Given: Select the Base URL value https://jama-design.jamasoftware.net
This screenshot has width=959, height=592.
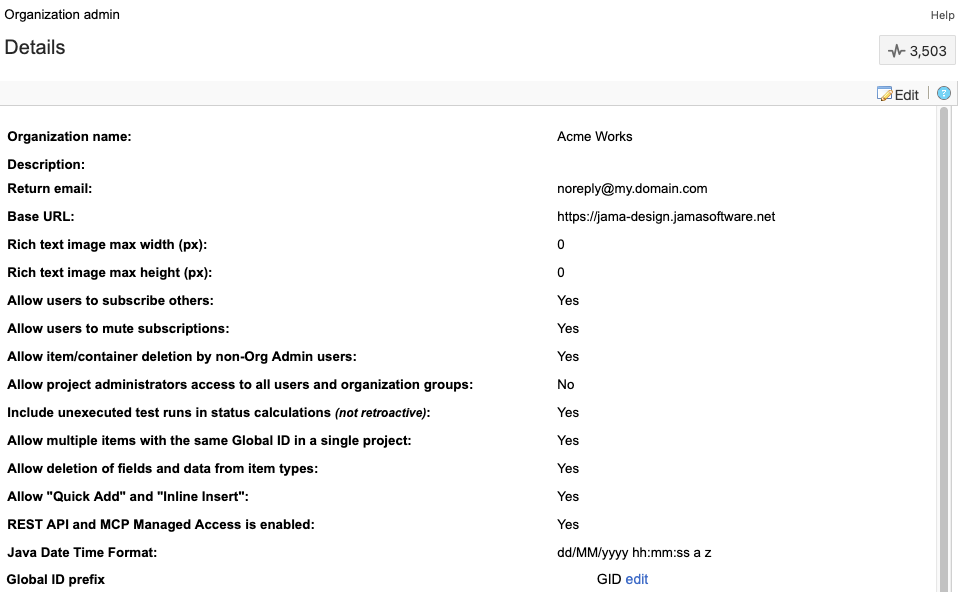Looking at the screenshot, I should 665,216.
